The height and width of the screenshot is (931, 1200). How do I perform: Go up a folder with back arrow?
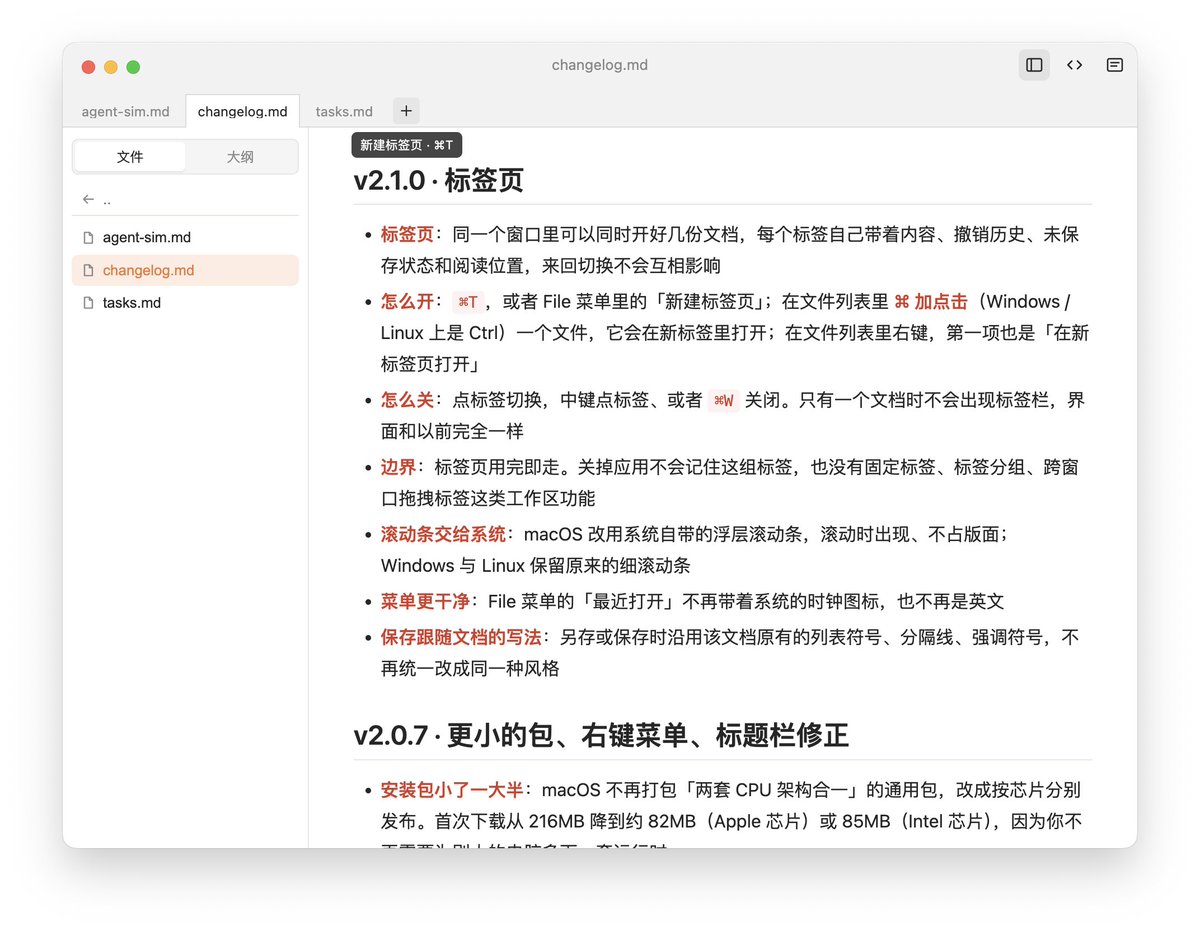coord(89,199)
